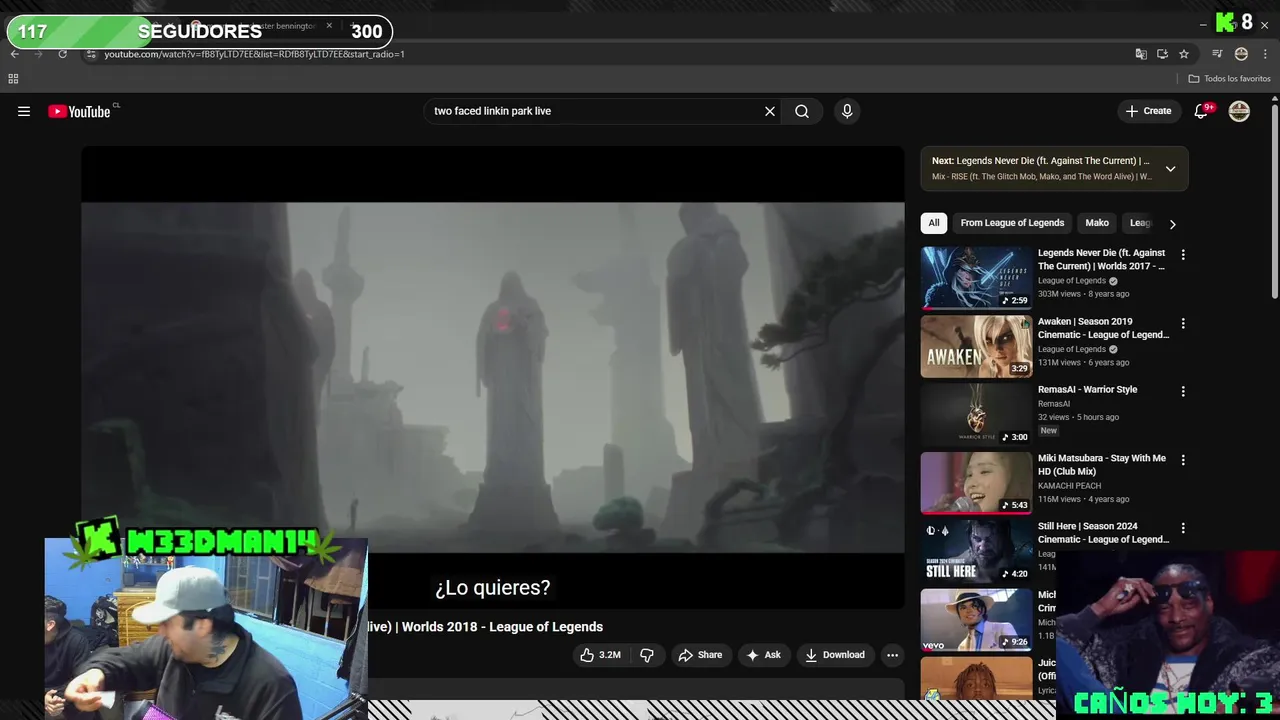Go to the YouTube home logo
1280x720 pixels.
(79, 111)
